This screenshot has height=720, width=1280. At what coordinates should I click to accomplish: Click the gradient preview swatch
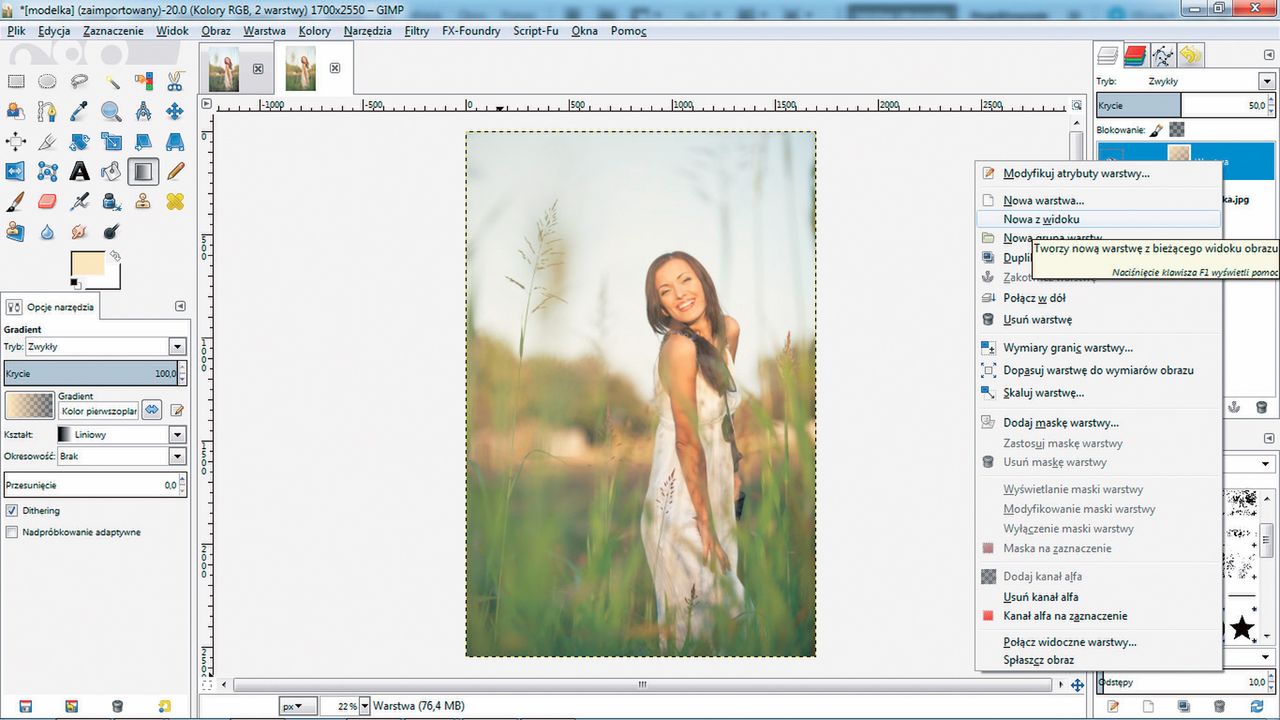pyautogui.click(x=29, y=405)
